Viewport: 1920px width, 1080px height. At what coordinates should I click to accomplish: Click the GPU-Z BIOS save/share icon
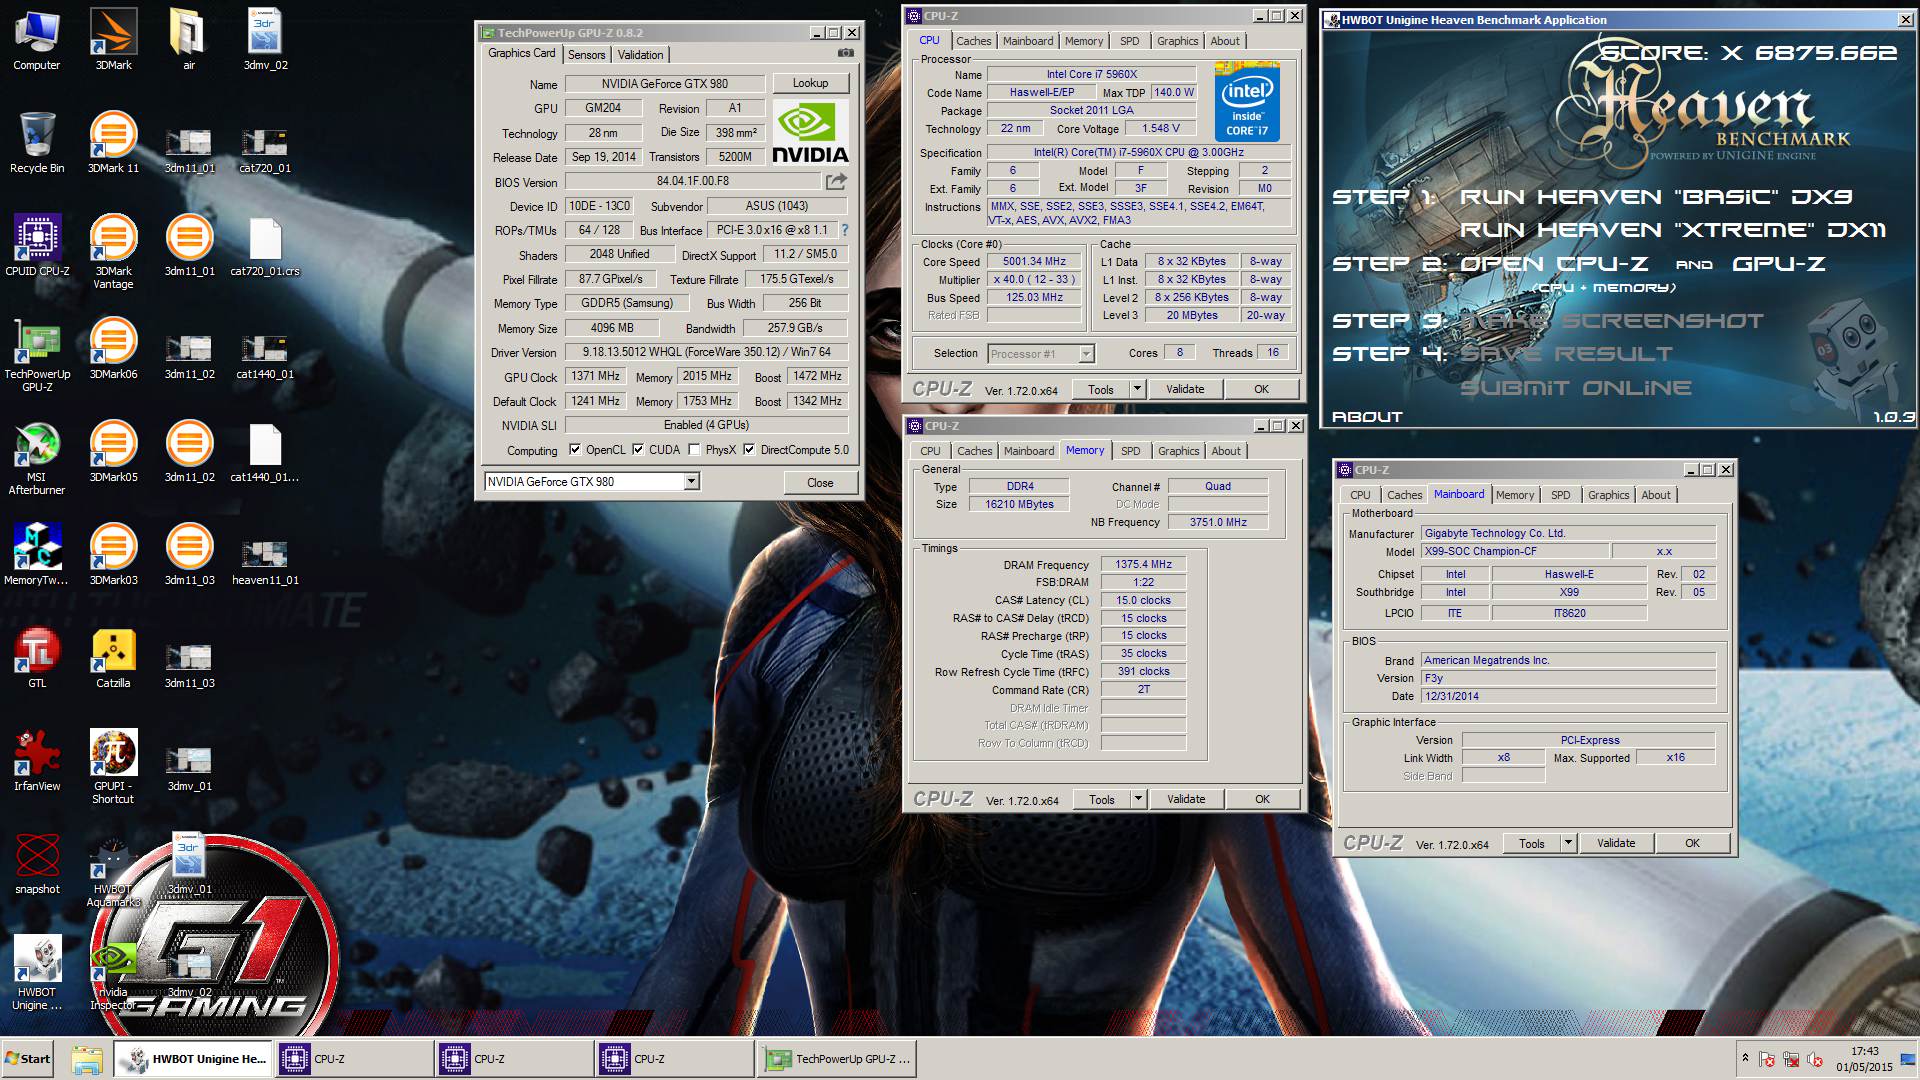point(836,181)
